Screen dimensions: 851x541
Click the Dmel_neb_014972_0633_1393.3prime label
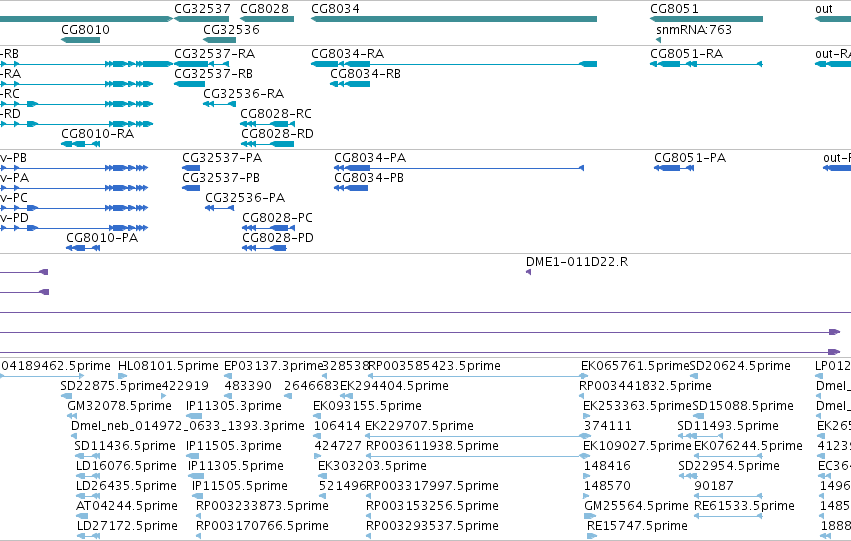coord(188,427)
